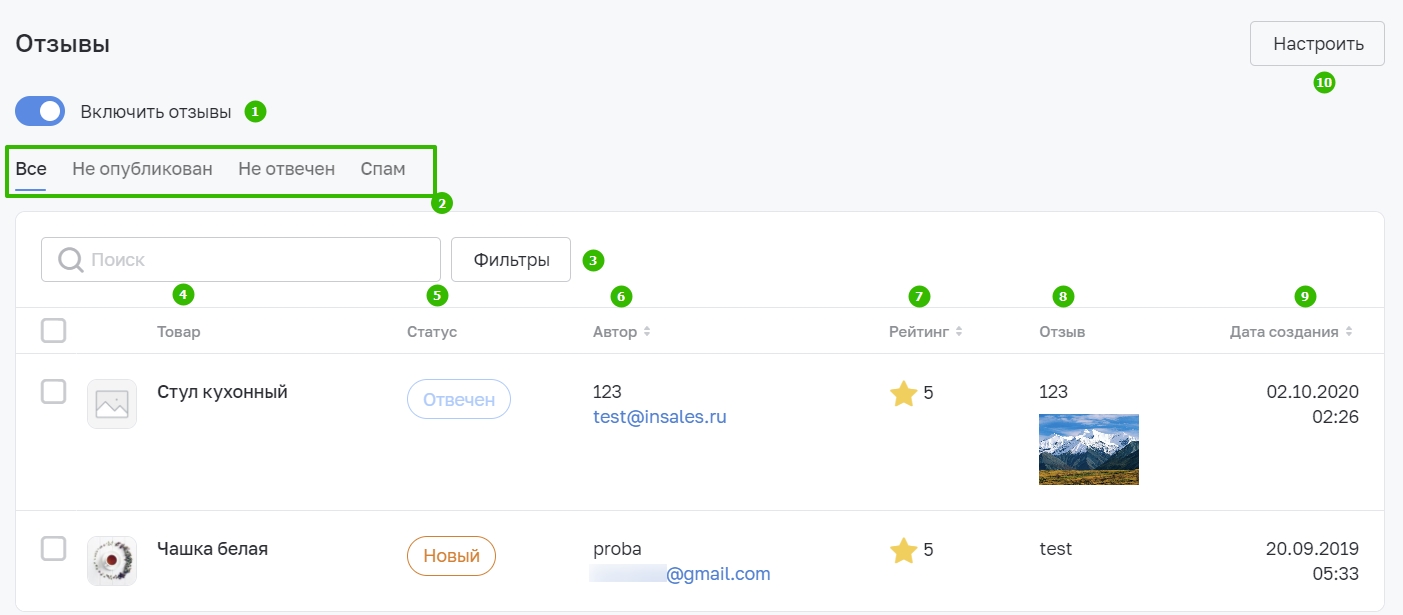The height and width of the screenshot is (615, 1403).
Task: Focus the Поиск search field
Action: (241, 260)
